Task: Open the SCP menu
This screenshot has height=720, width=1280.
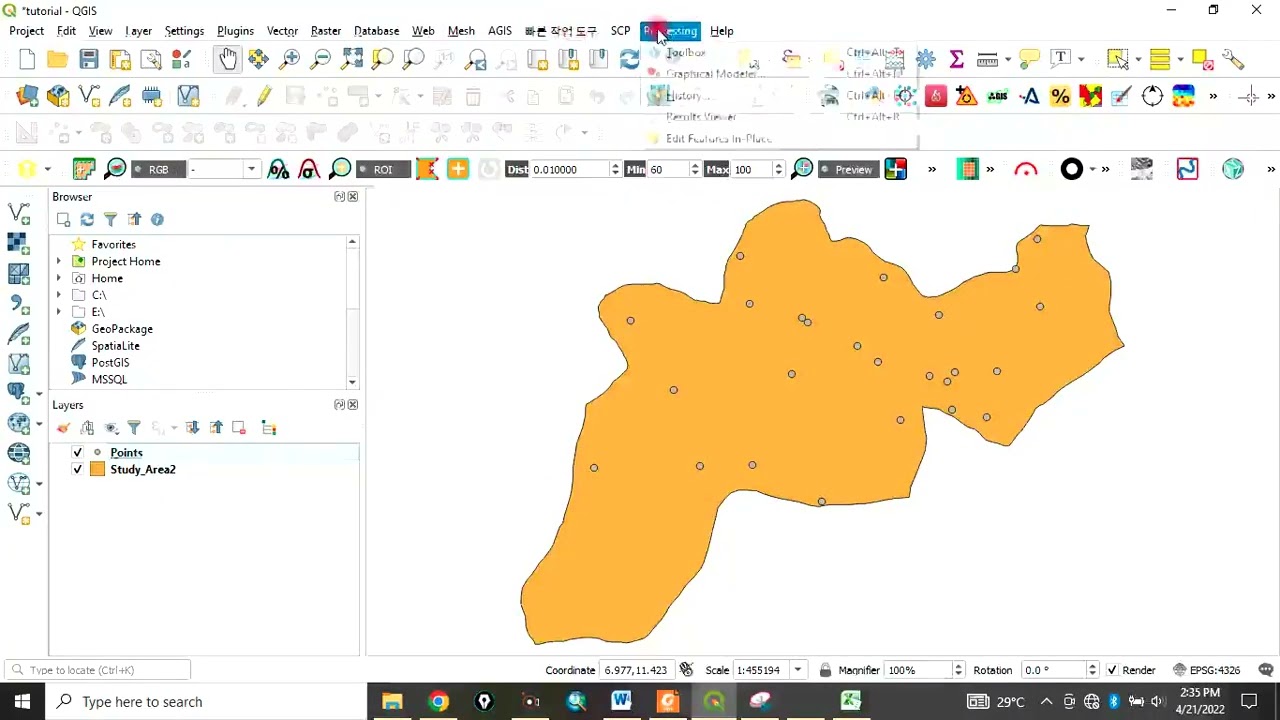Action: coord(620,31)
